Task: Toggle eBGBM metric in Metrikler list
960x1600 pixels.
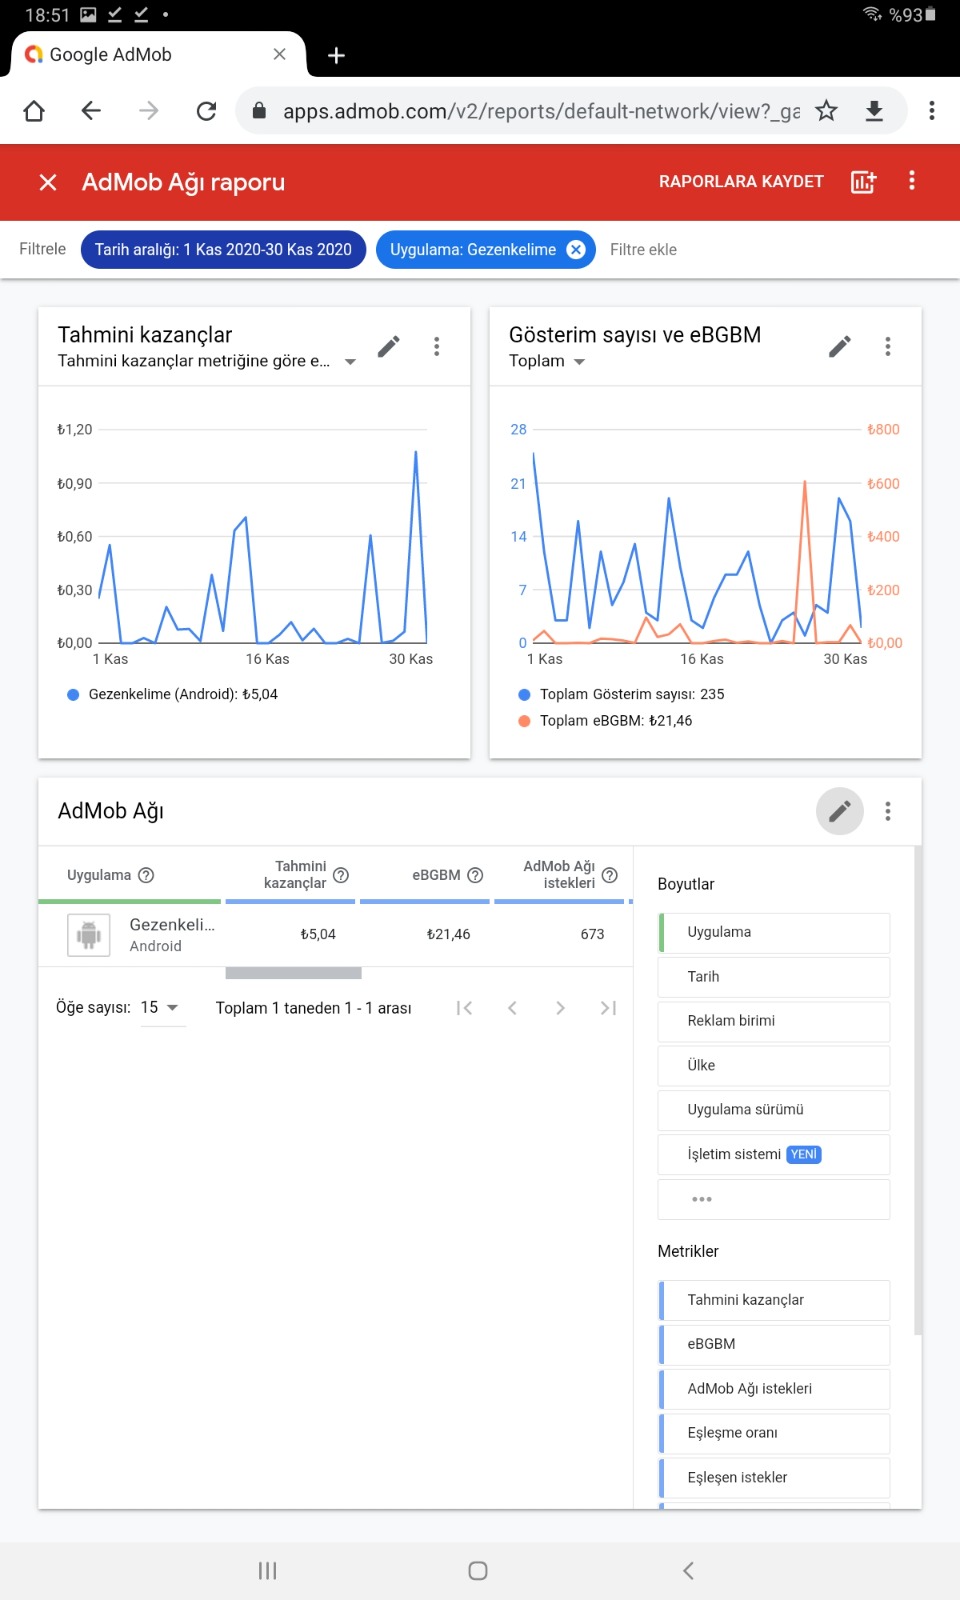Action: [x=774, y=1345]
